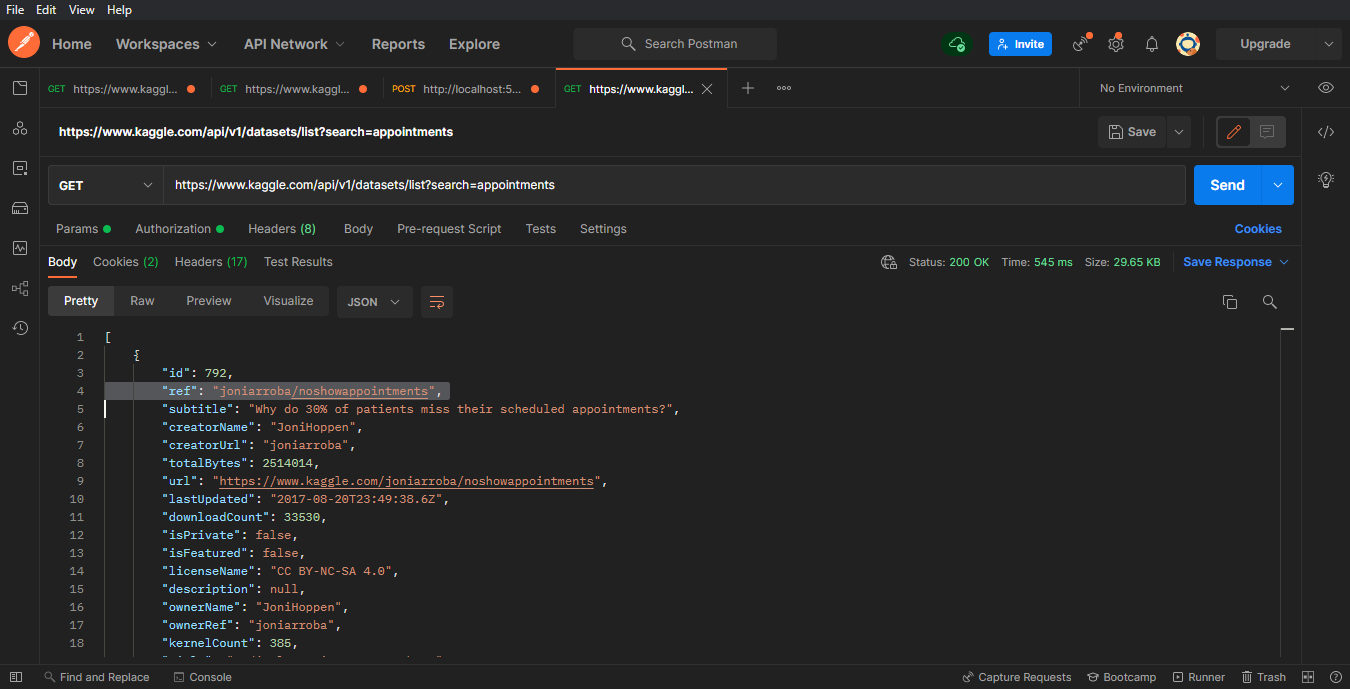Click Capture Requests in the status bar
This screenshot has height=689, width=1350.
click(x=1016, y=677)
